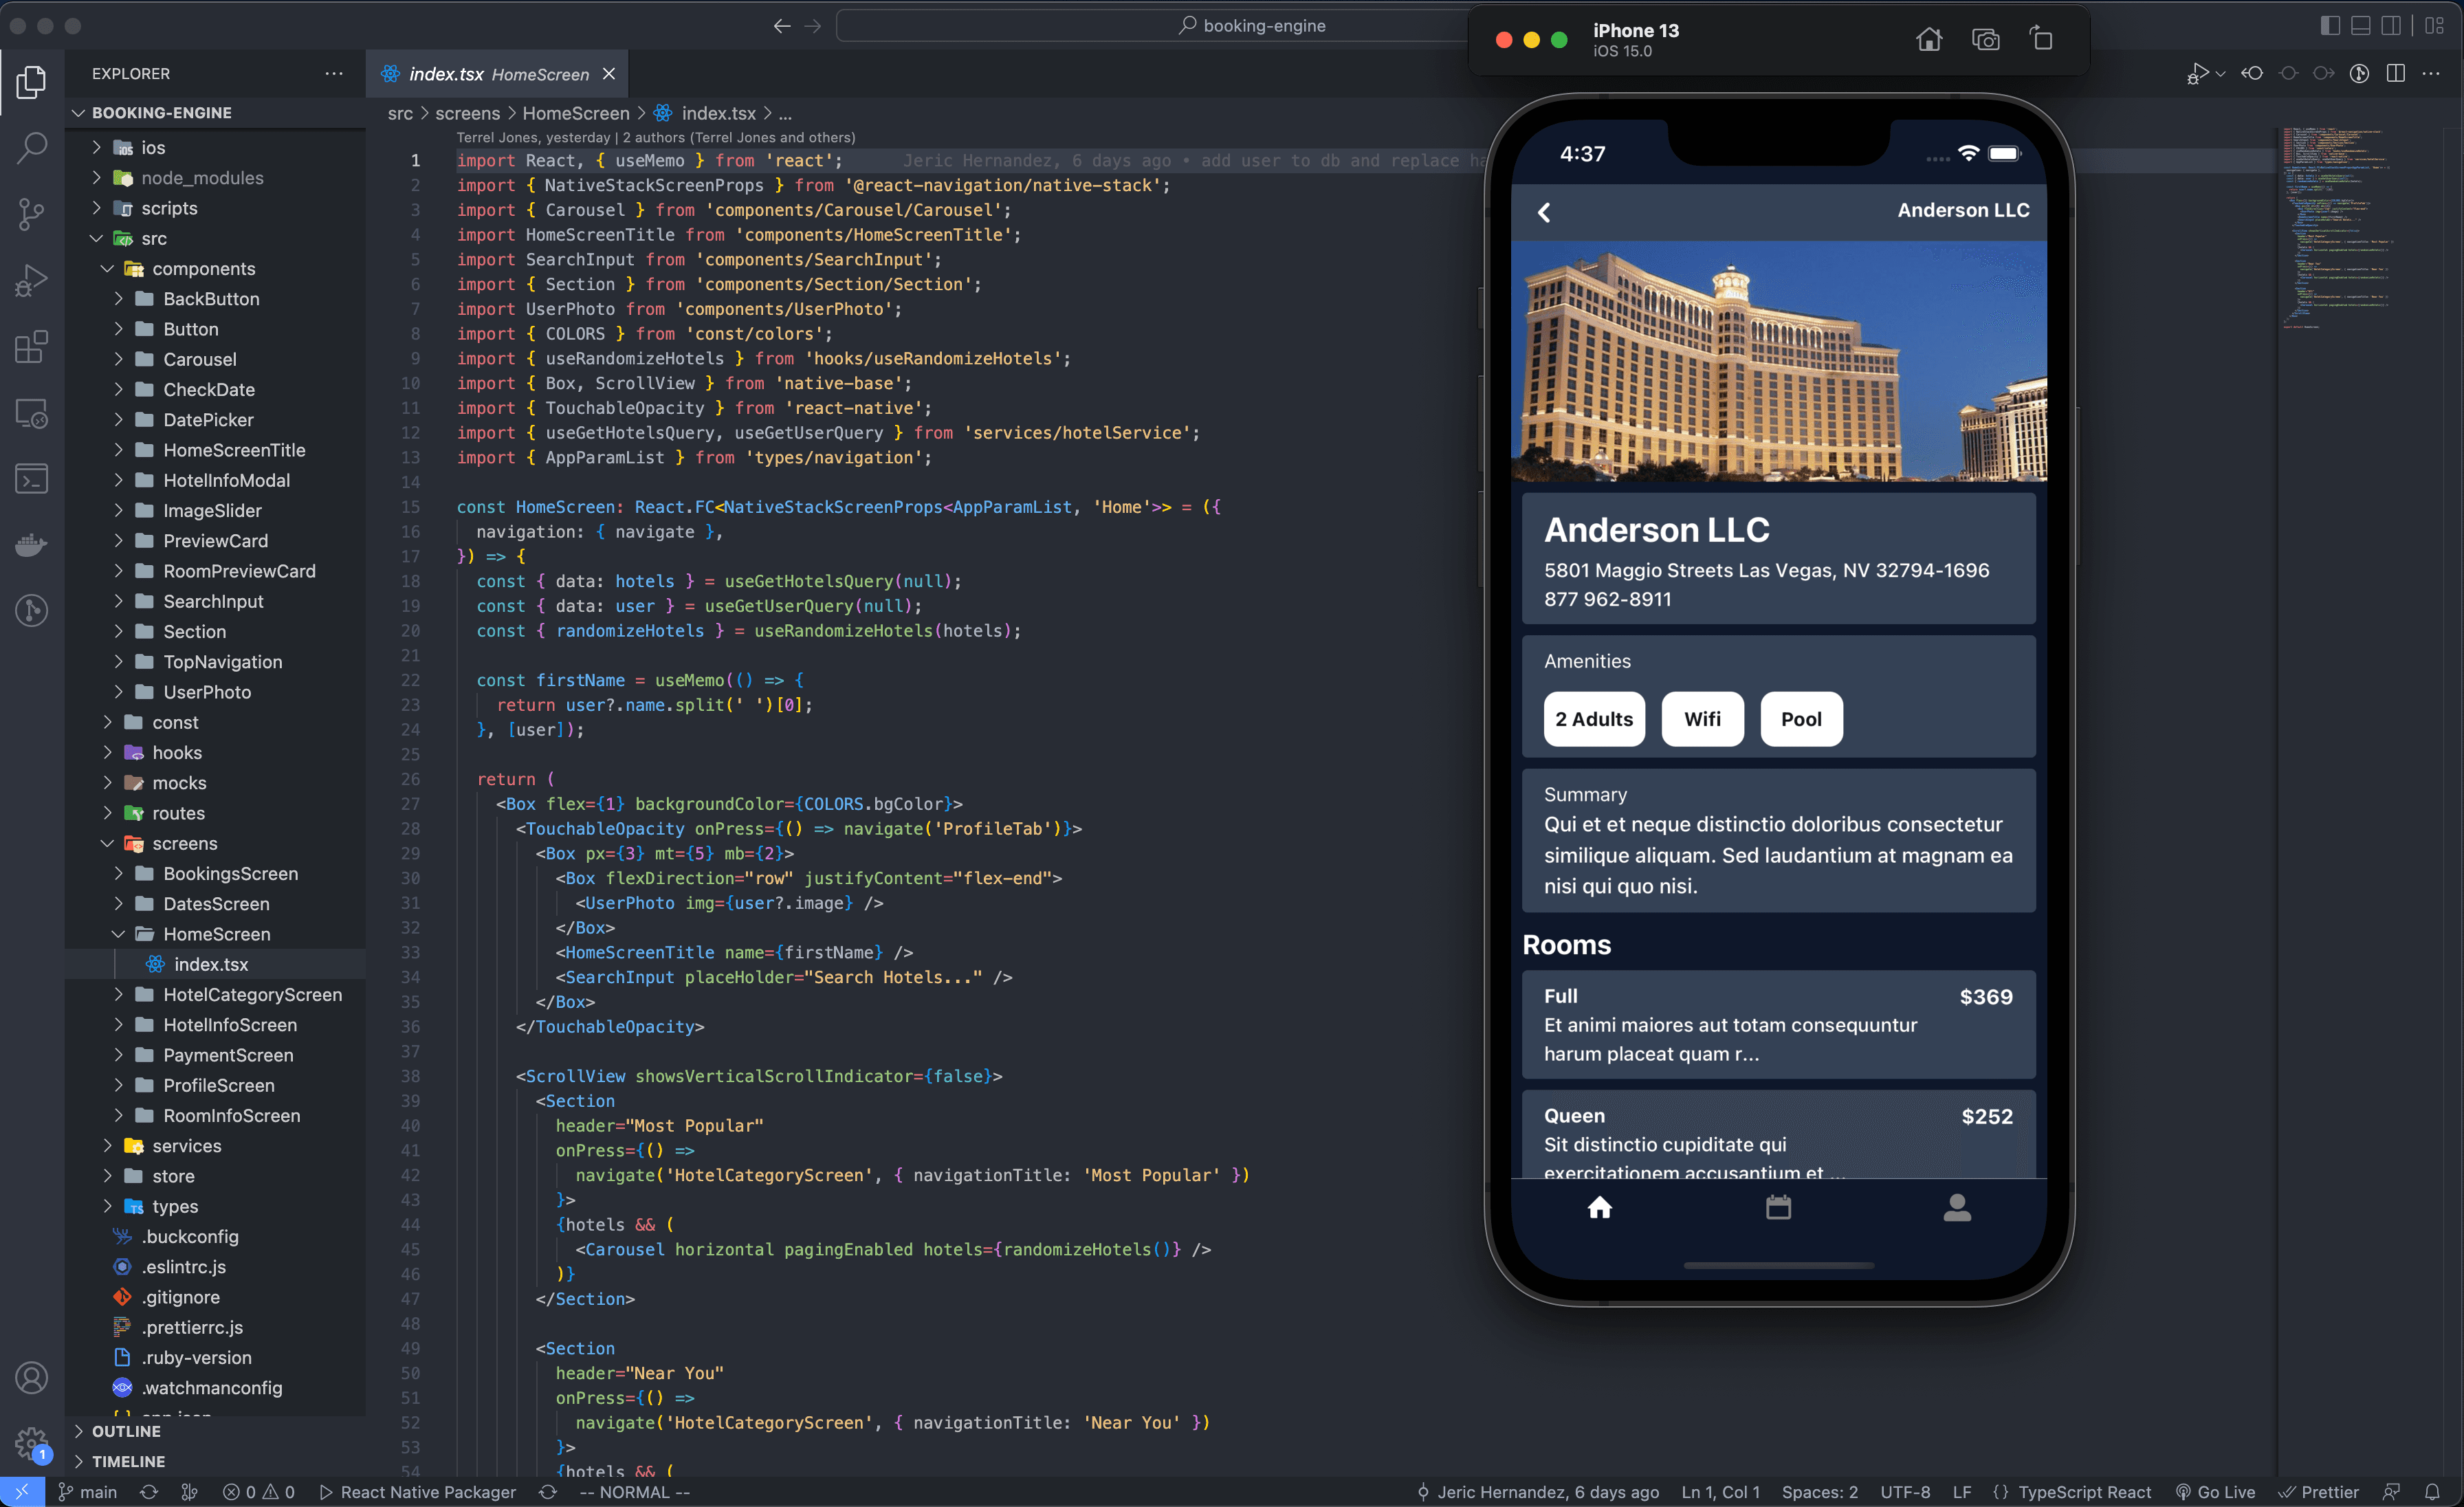Tap the profile tab icon in the phone app
The image size is (2464, 1507).
click(1957, 1208)
